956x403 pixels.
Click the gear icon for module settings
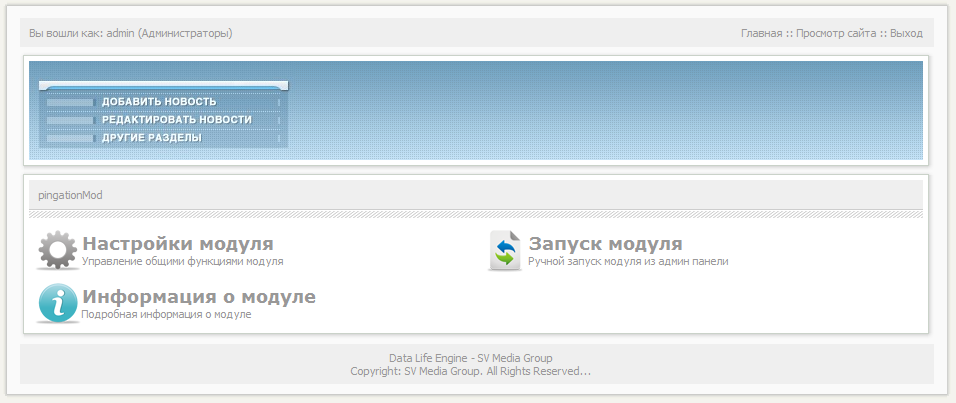click(57, 250)
